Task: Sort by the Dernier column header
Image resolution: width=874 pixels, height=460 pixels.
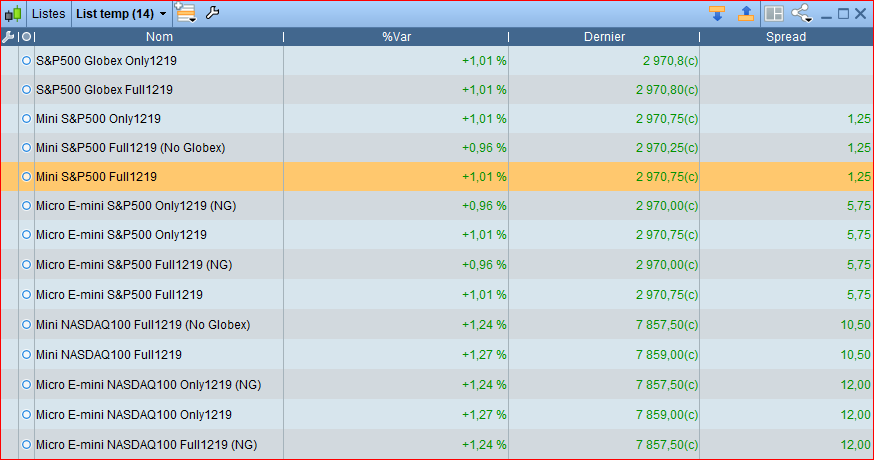Action: tap(604, 37)
